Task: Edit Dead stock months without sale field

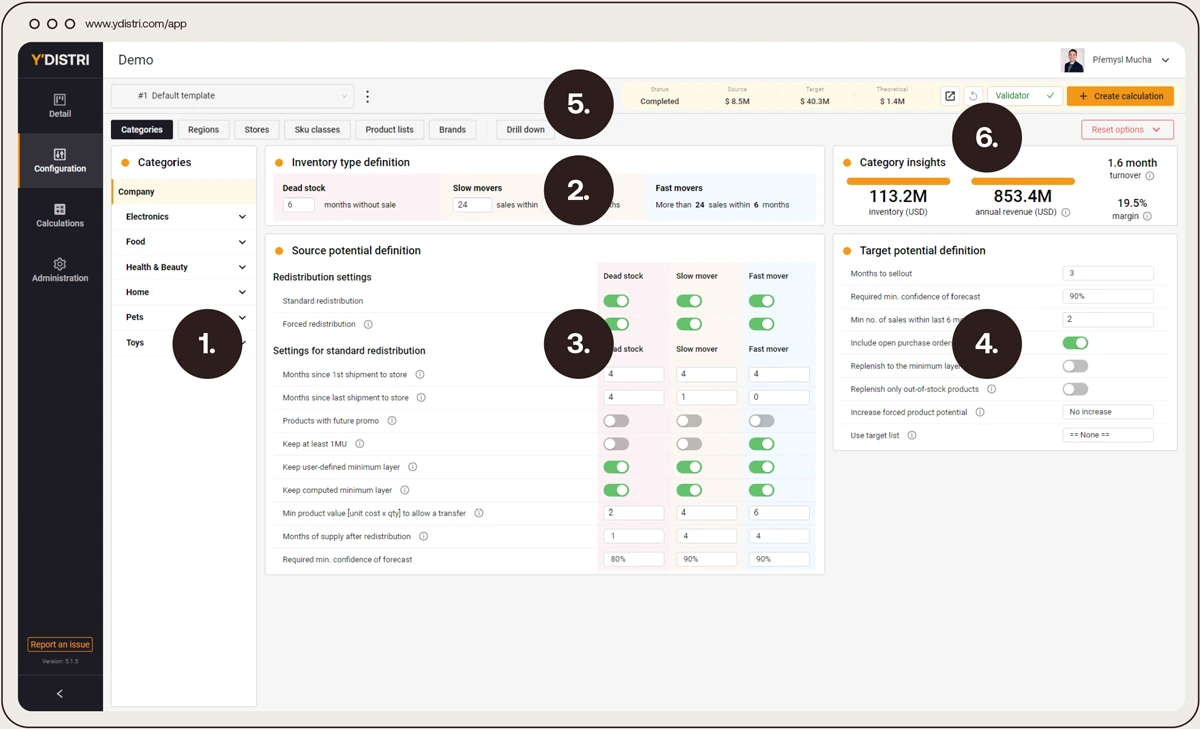Action: 299,205
